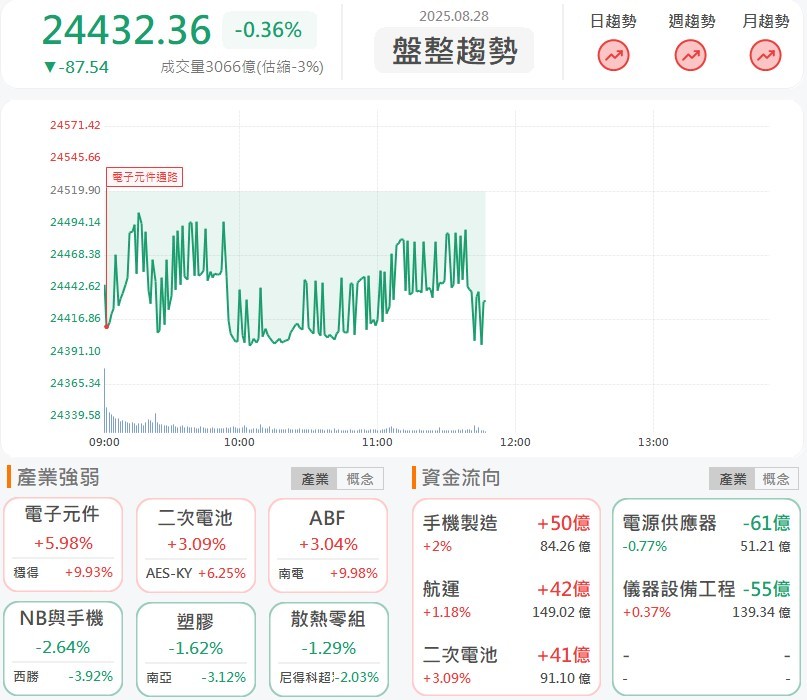The width and height of the screenshot is (807, 700).
Task: Select the 產業 tab in 資金流向 section
Action: tap(732, 479)
